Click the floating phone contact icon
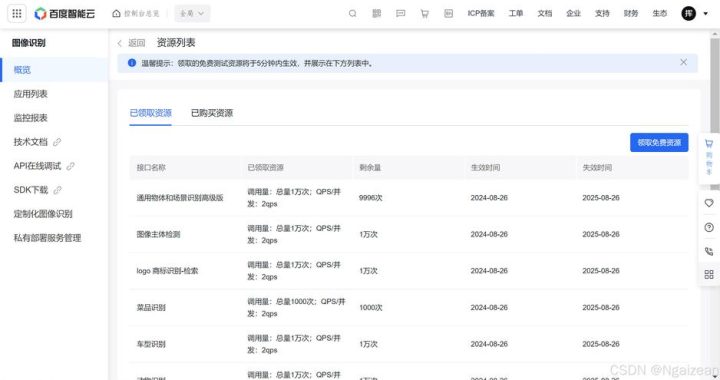720x380 pixels. pyautogui.click(x=709, y=251)
